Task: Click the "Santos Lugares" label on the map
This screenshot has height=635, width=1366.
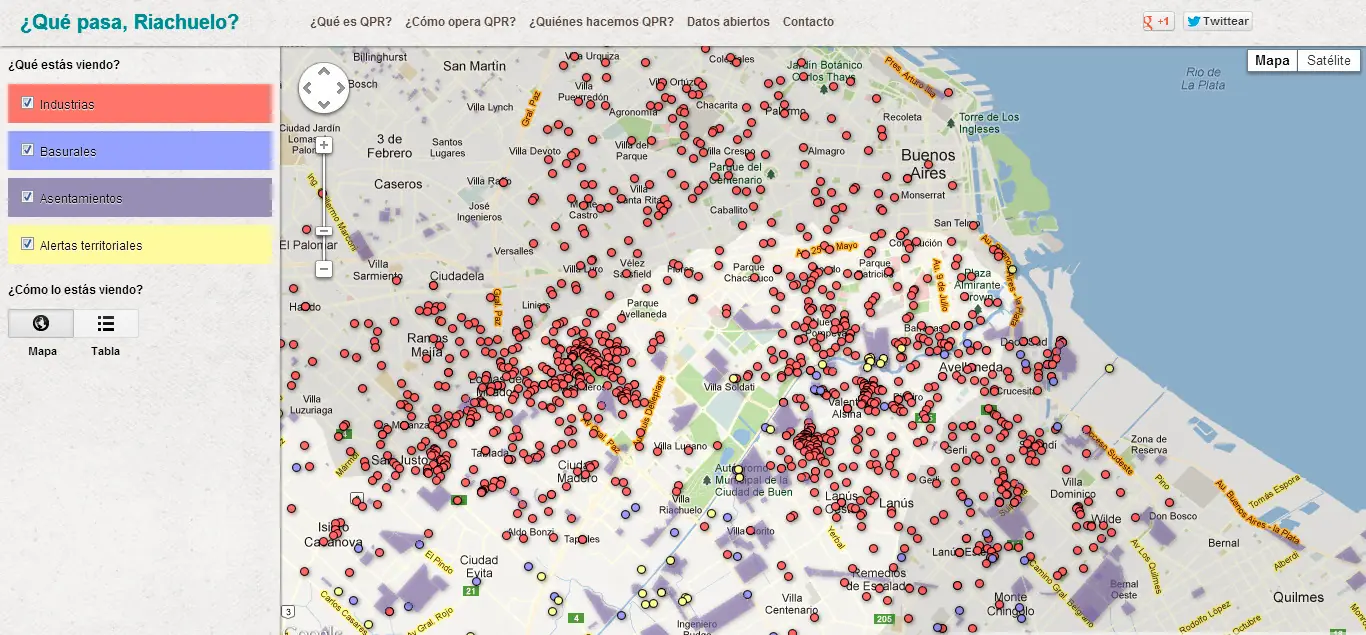Action: click(447, 147)
